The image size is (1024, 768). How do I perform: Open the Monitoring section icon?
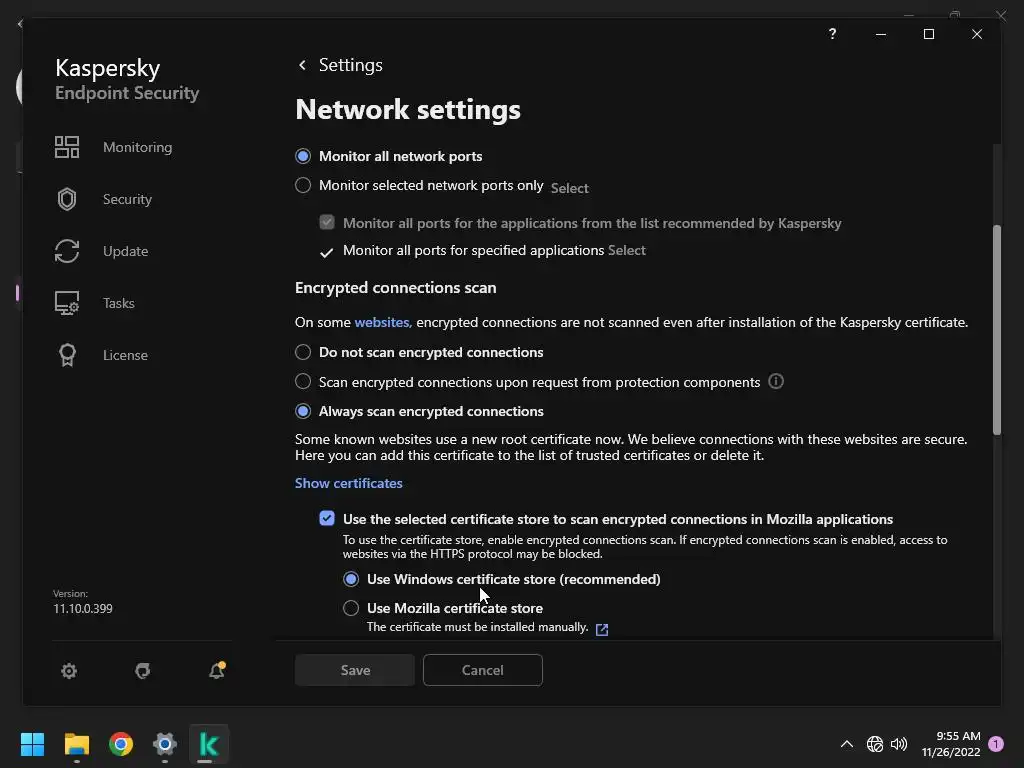pos(67,147)
